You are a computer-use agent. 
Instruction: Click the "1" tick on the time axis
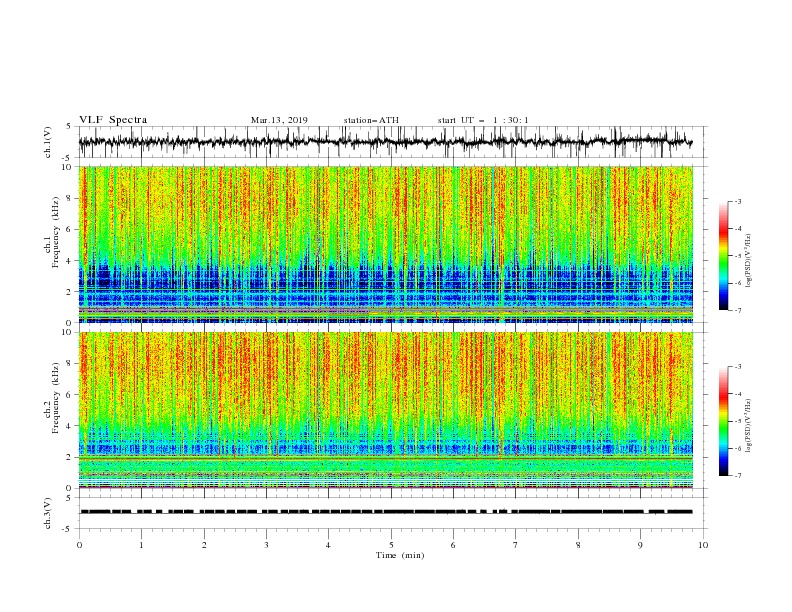[141, 545]
